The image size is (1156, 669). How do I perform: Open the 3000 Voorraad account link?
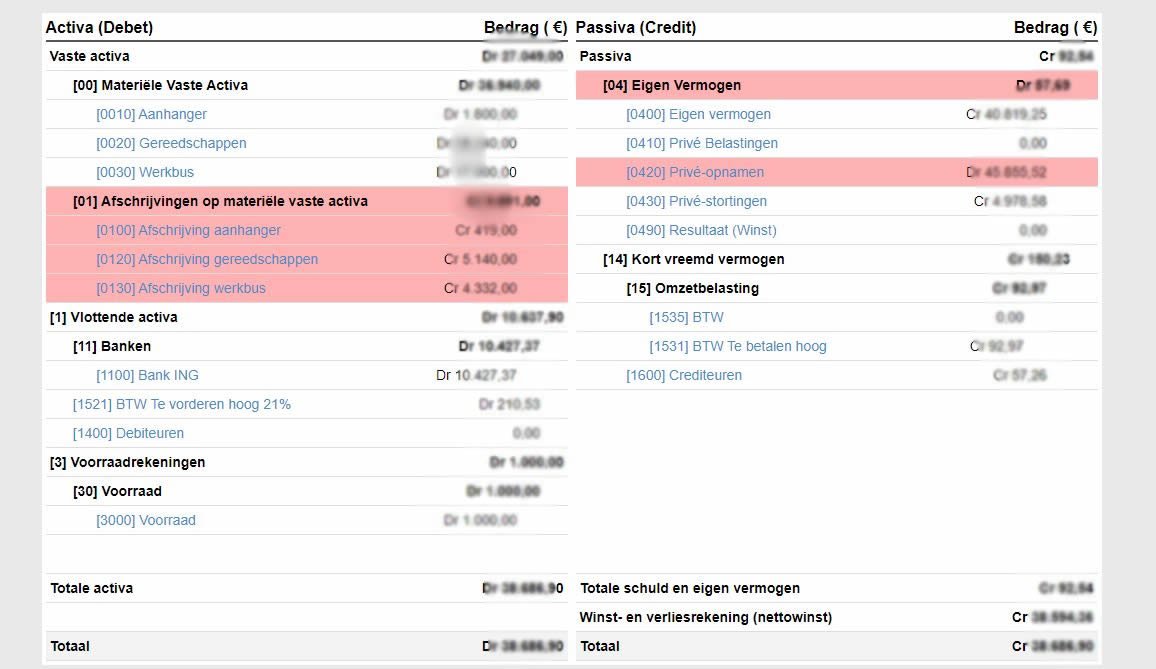(146, 520)
